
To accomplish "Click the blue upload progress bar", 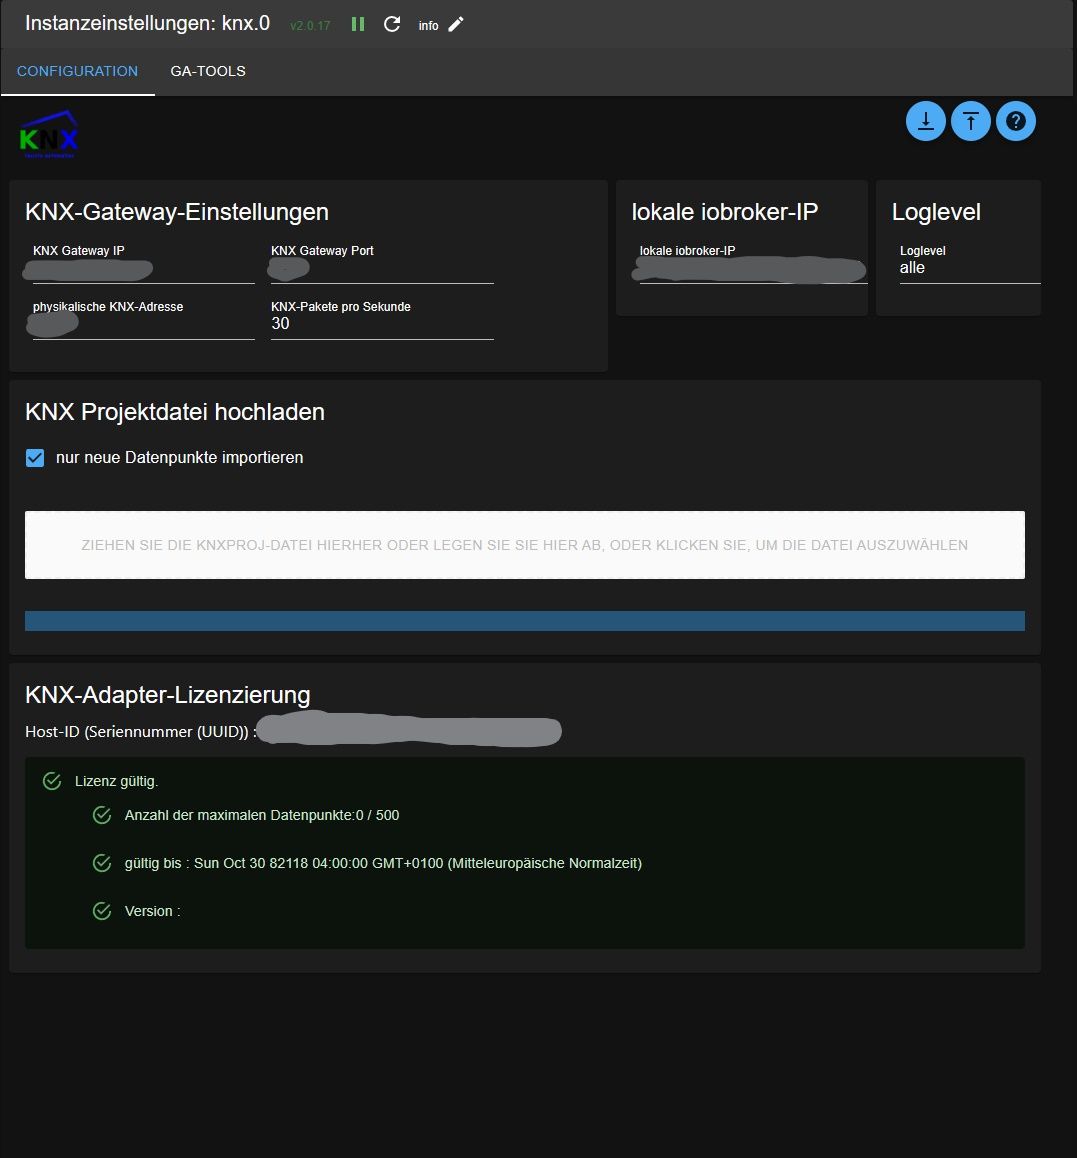I will click(x=524, y=621).
